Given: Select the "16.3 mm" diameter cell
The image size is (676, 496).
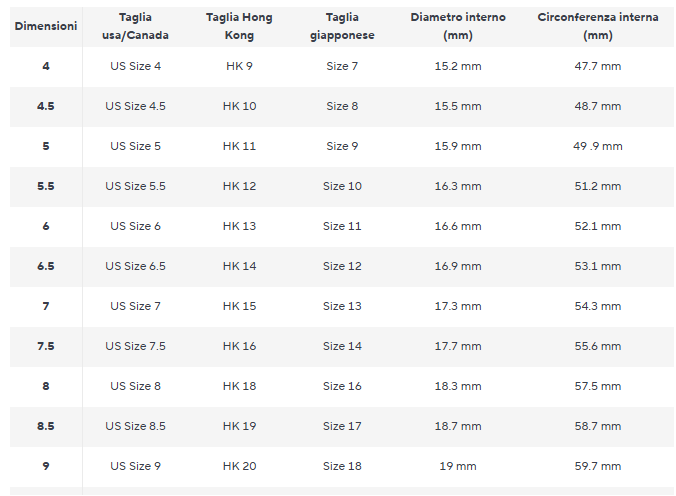Looking at the screenshot, I should (458, 186).
